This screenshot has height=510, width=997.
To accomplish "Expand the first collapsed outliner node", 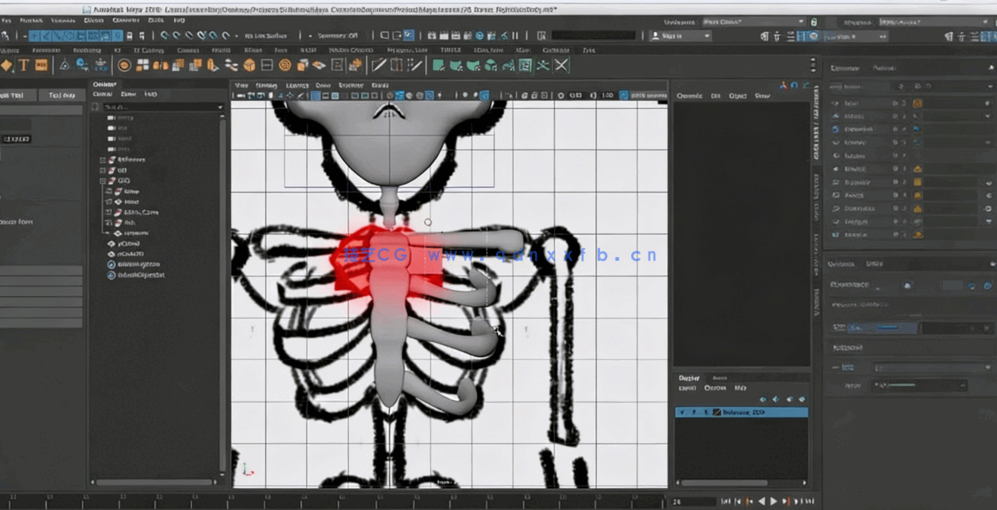I will (103, 160).
